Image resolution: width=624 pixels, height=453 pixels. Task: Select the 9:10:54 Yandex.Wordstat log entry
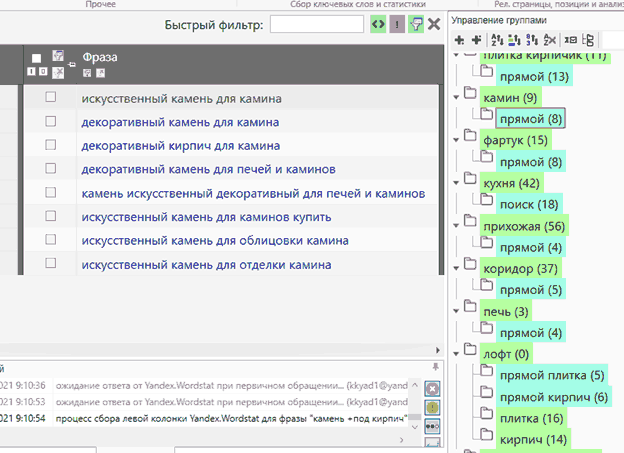(205, 418)
